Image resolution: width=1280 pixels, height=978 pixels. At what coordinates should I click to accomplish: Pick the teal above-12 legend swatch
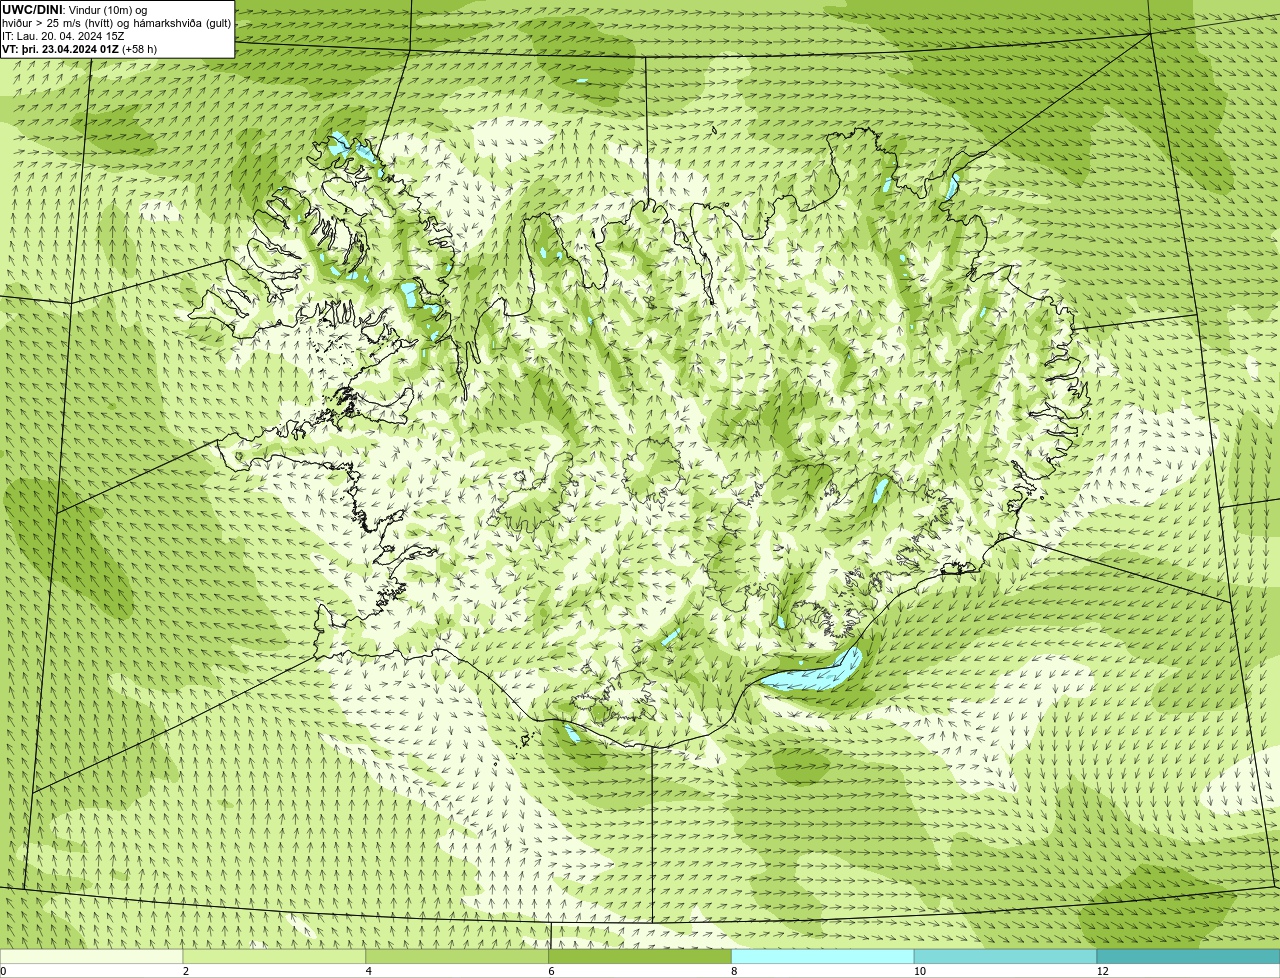pos(1188,956)
